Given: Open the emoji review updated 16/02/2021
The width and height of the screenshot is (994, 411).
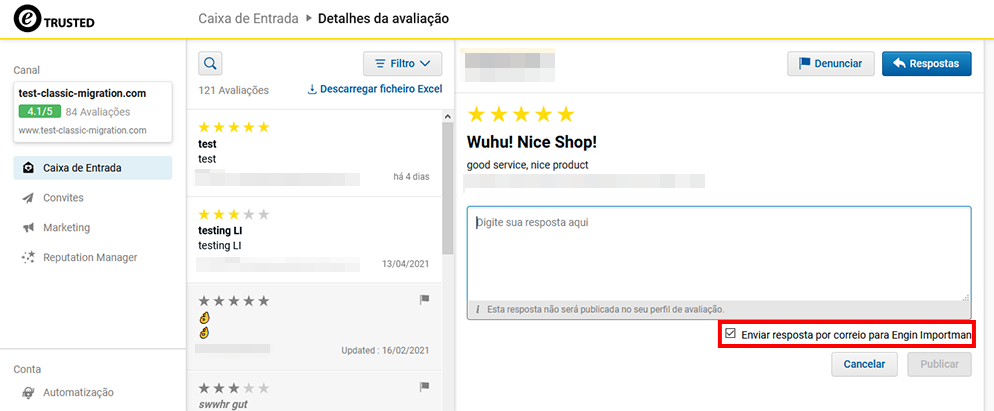Looking at the screenshot, I should [x=314, y=327].
